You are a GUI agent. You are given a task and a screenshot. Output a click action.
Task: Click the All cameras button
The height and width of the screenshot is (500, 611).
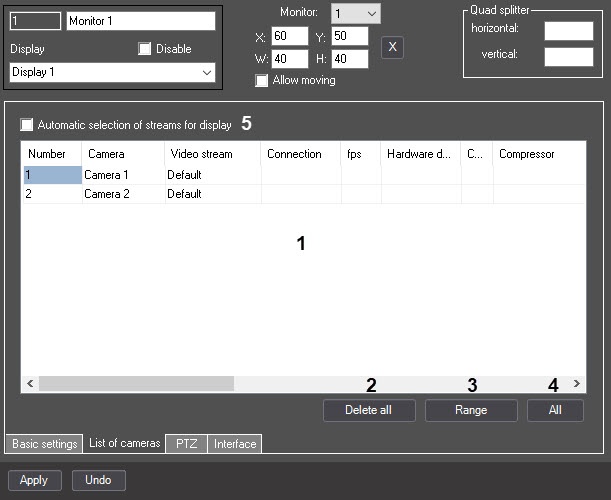point(555,410)
